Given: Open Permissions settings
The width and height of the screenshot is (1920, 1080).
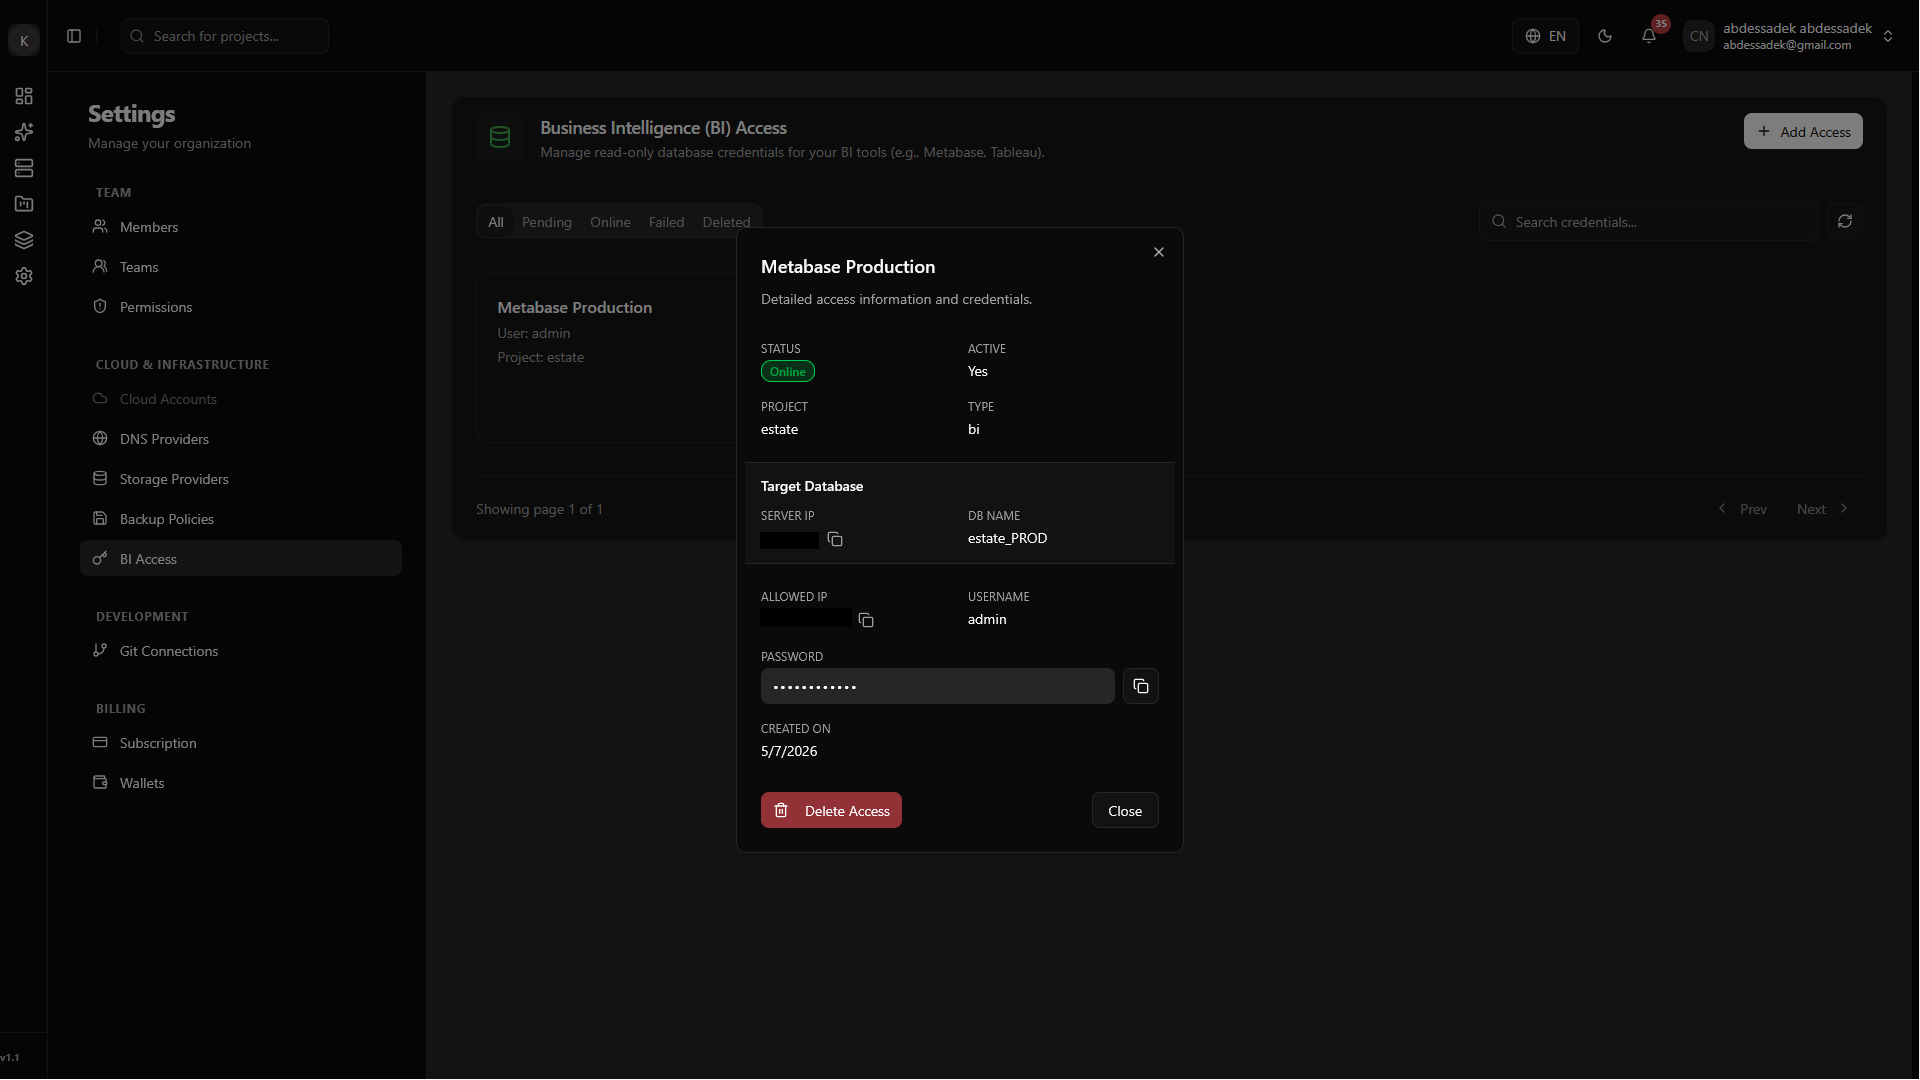Looking at the screenshot, I should coord(241,307).
